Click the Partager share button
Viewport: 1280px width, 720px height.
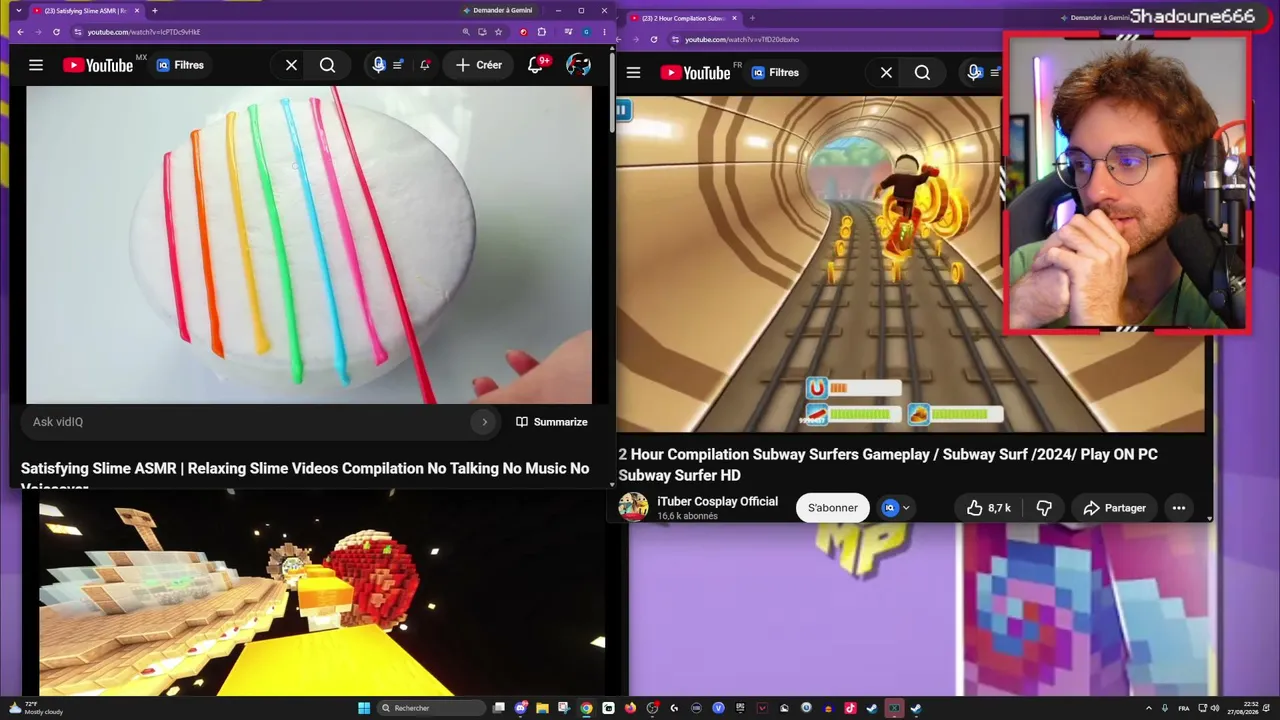(1114, 508)
